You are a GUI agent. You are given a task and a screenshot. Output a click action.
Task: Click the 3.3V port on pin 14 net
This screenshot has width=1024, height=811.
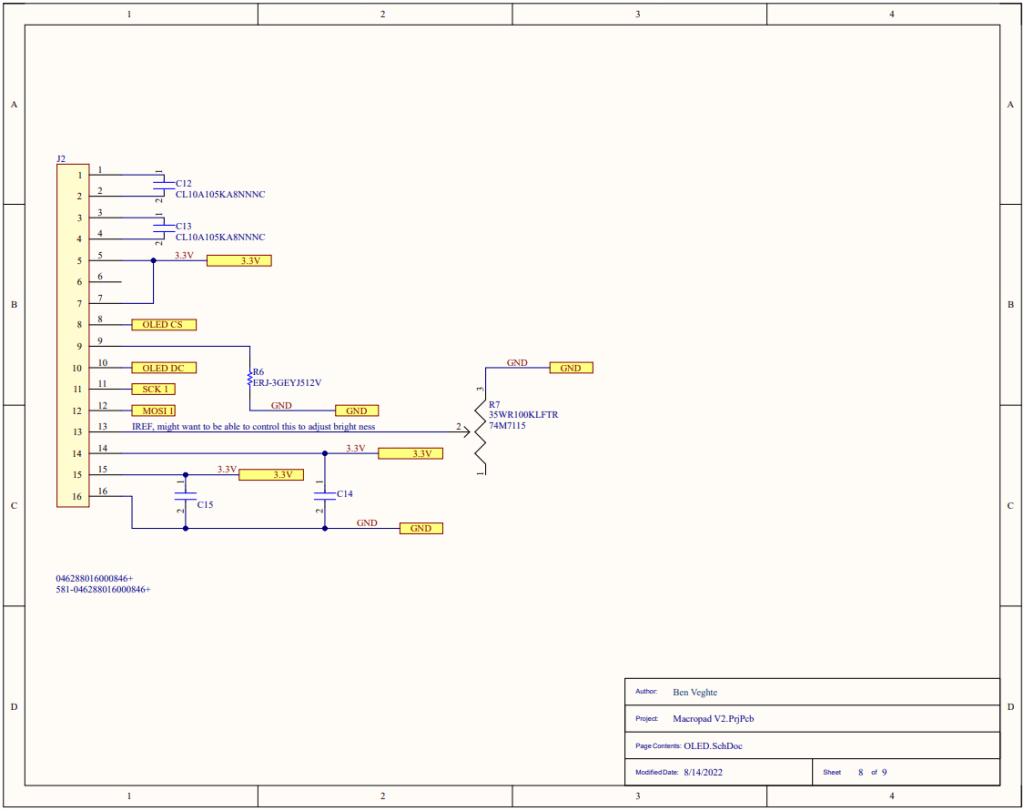pyautogui.click(x=410, y=454)
